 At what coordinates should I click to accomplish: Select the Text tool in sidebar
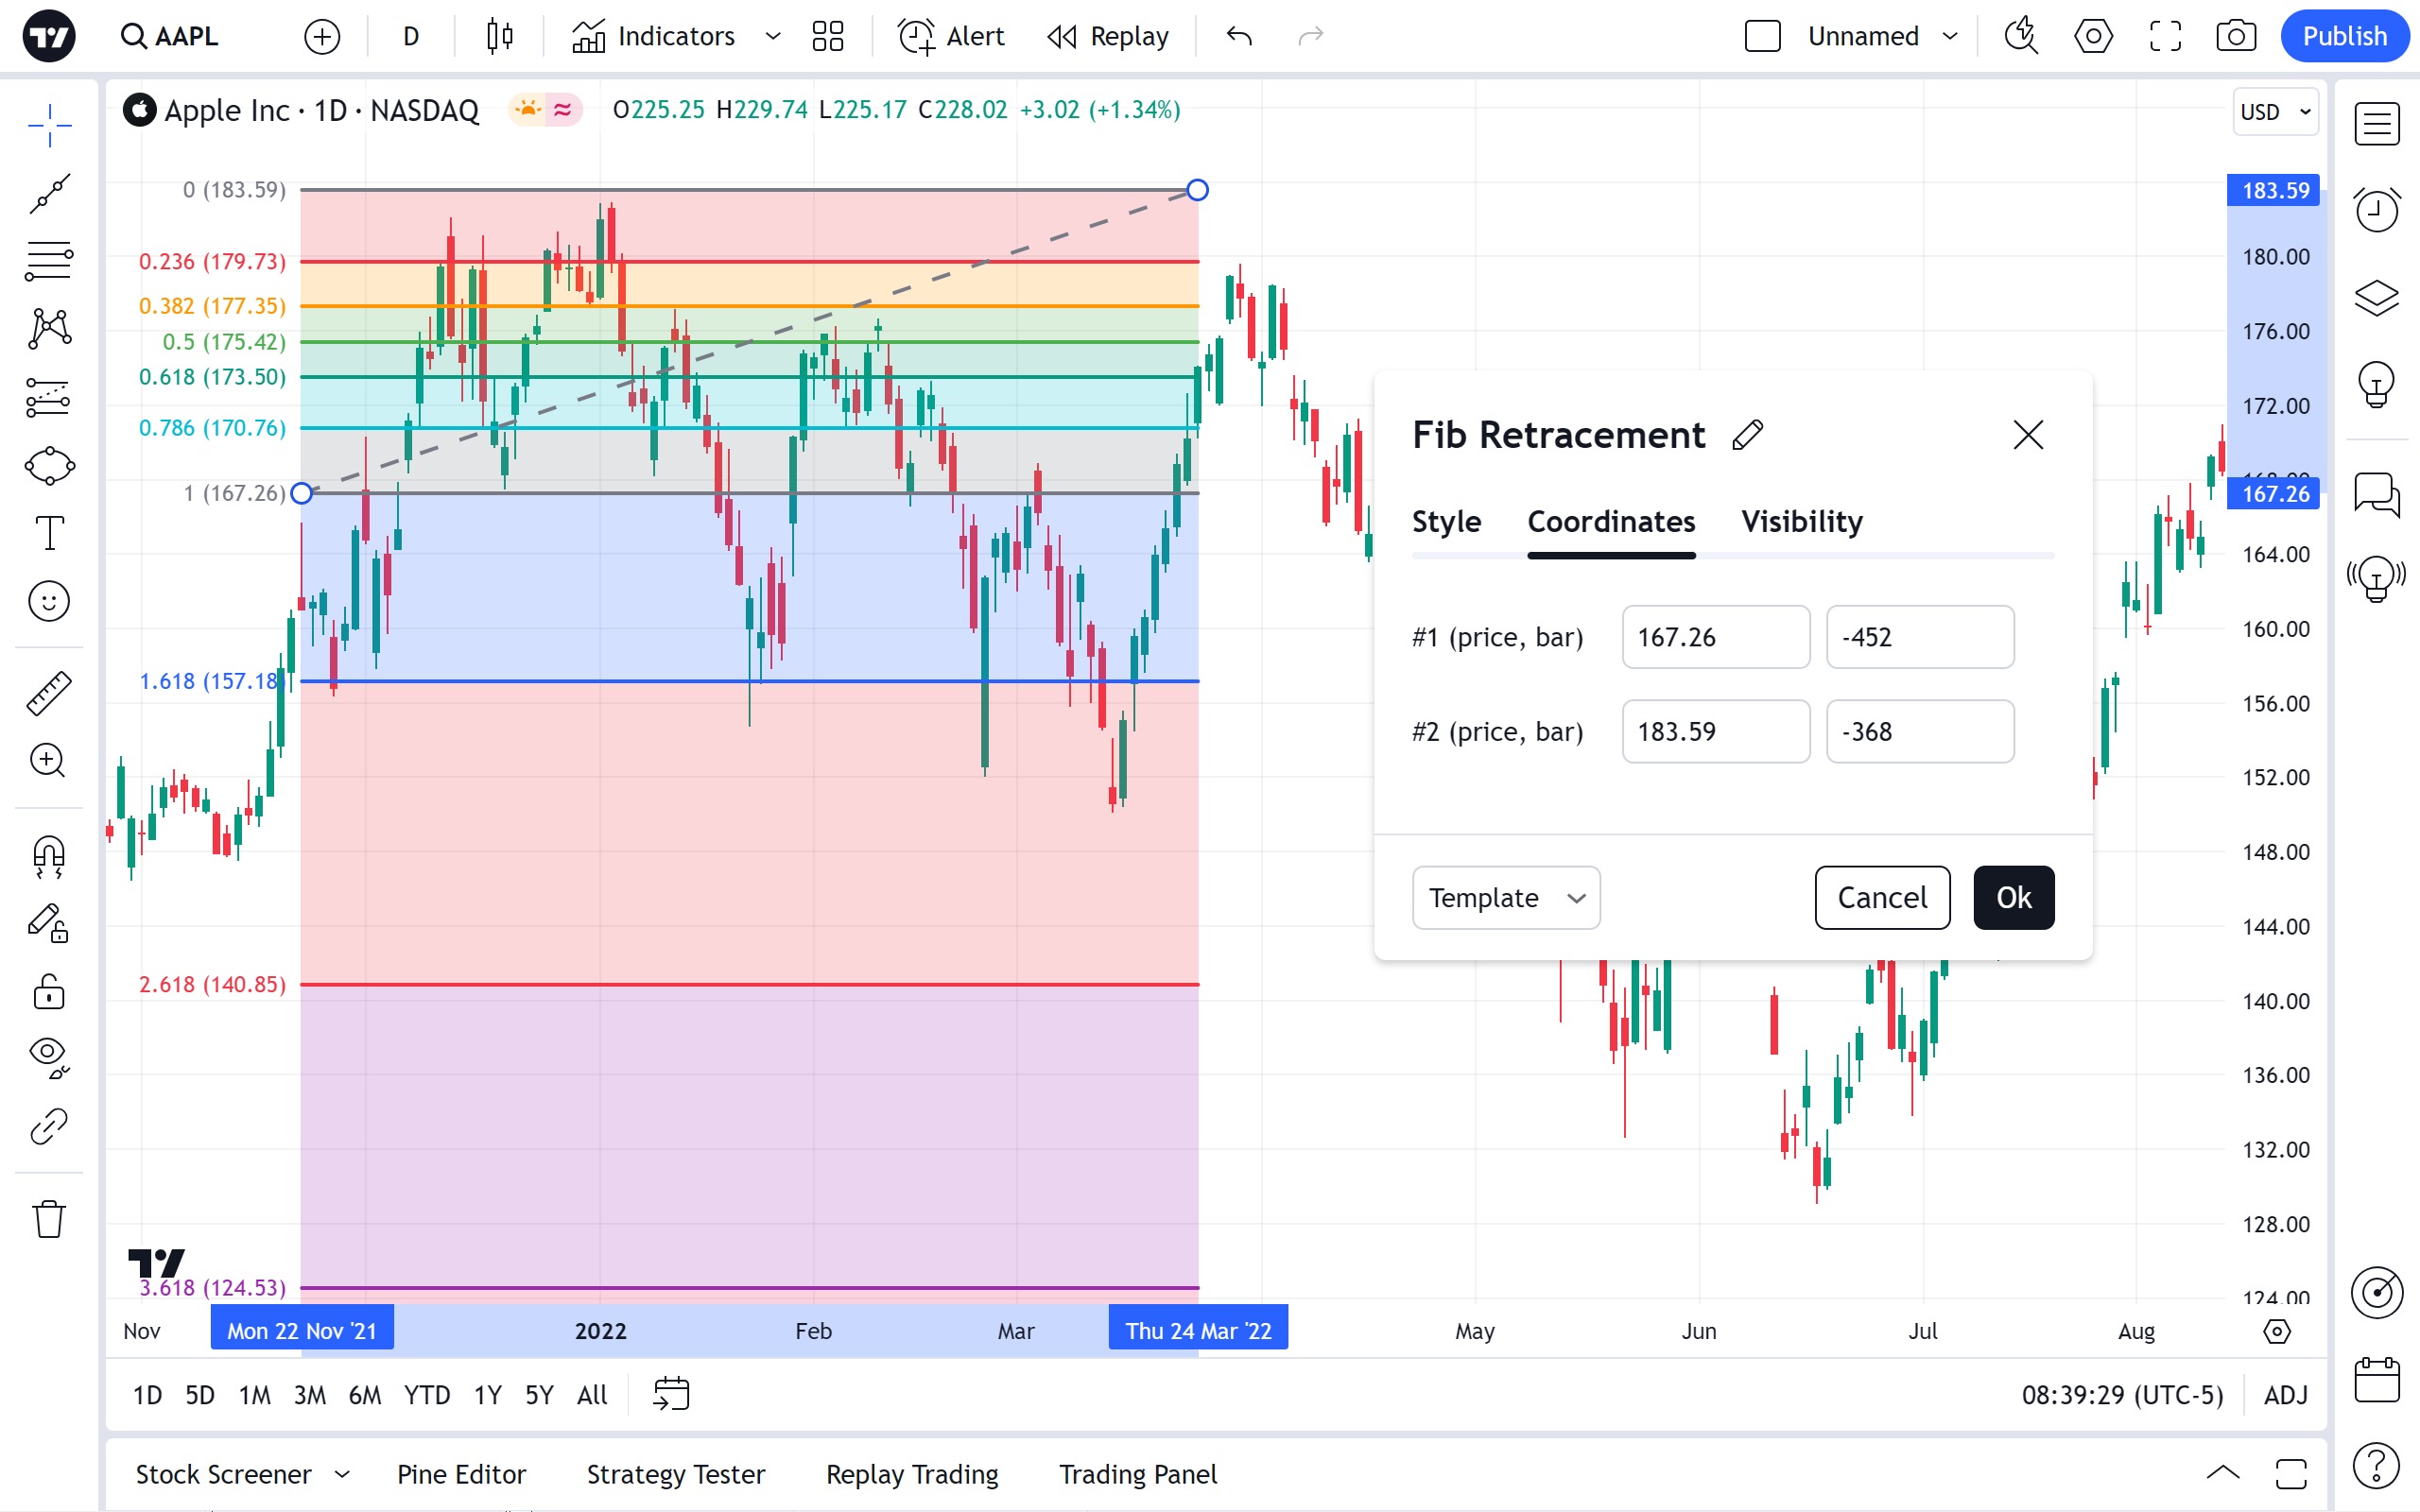pyautogui.click(x=49, y=533)
